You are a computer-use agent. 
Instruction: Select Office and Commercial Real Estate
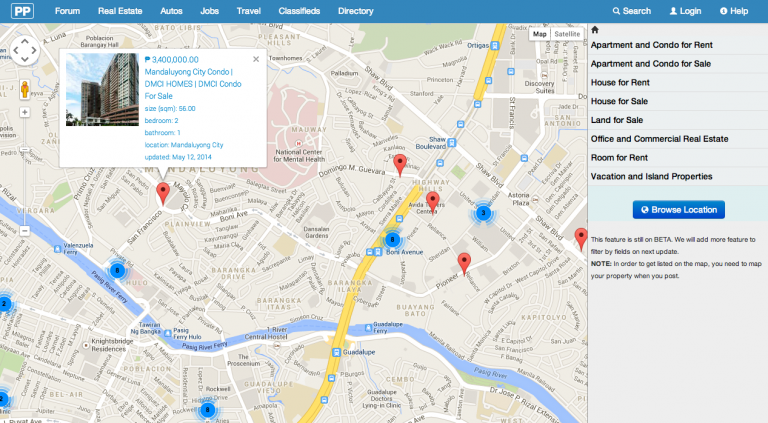click(659, 139)
